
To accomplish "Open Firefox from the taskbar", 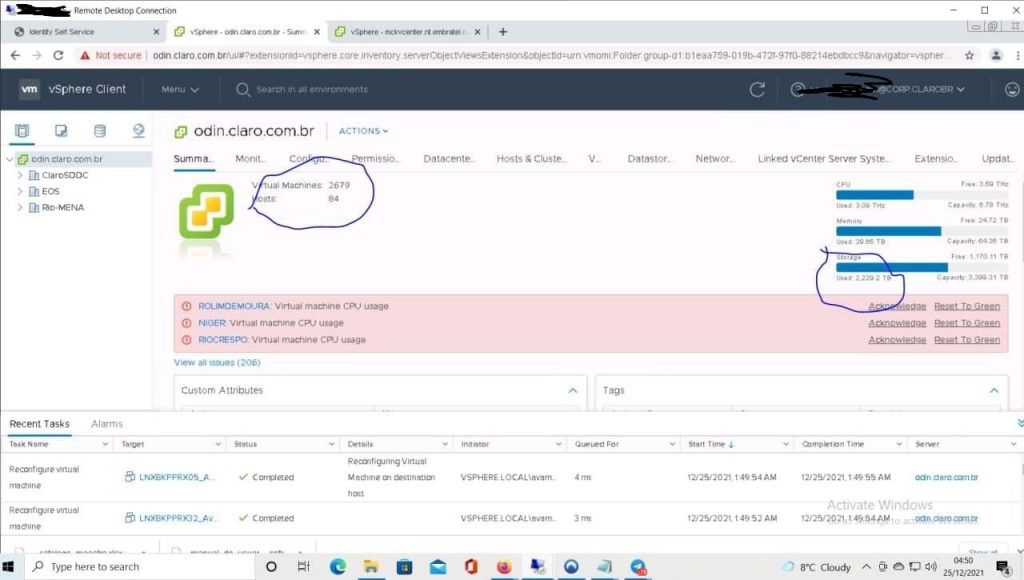I will pos(504,566).
